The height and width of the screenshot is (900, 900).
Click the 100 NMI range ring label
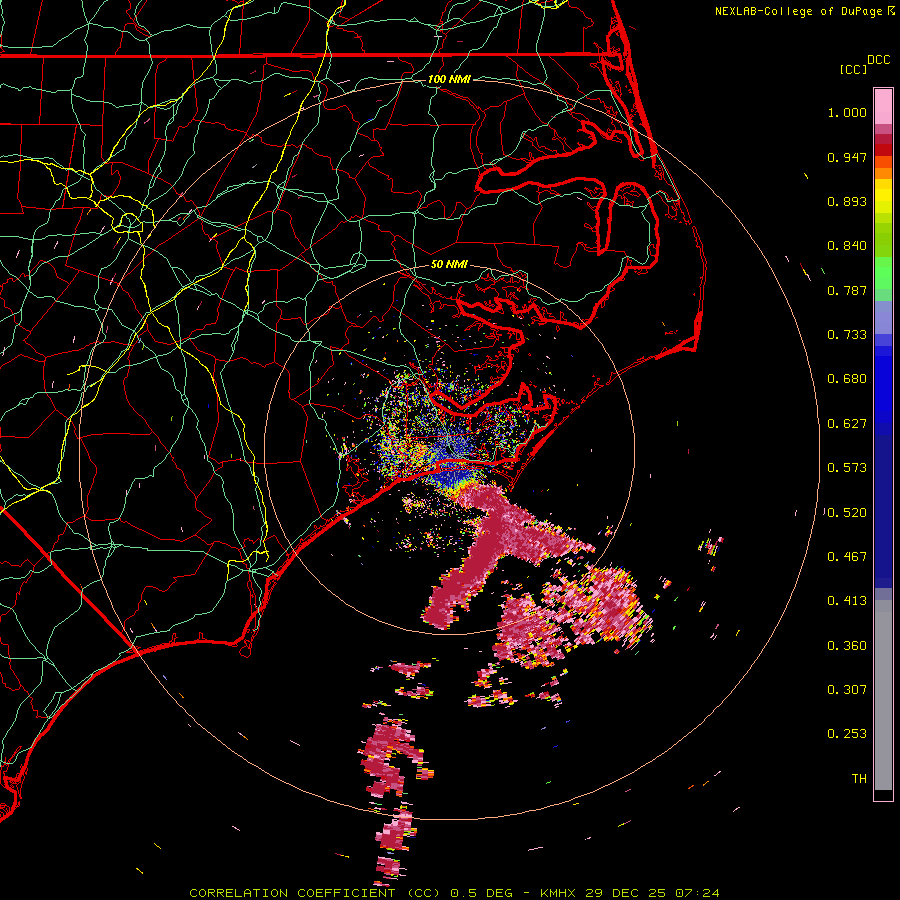tap(449, 79)
